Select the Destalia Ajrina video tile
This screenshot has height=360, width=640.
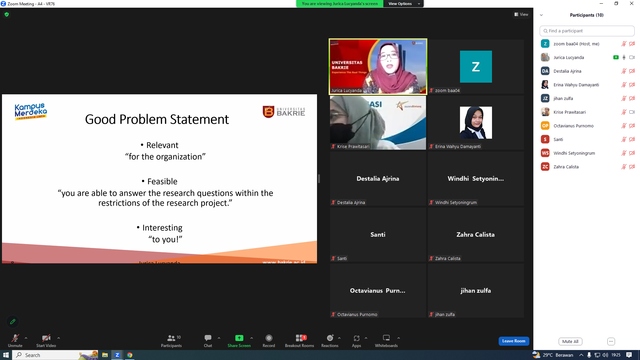pyautogui.click(x=378, y=178)
